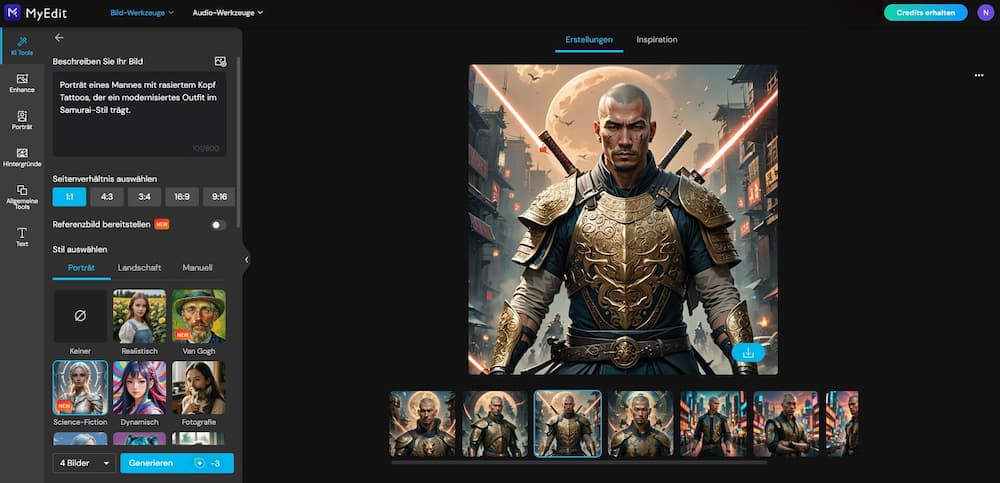The height and width of the screenshot is (483, 1000).
Task: Open the Text tool sidebar icon
Action: point(22,237)
